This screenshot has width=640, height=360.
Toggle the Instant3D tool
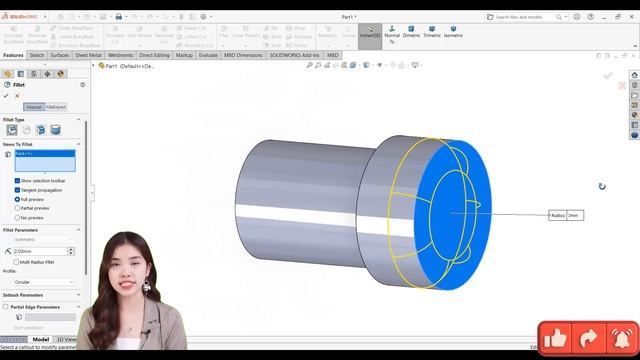(370, 35)
